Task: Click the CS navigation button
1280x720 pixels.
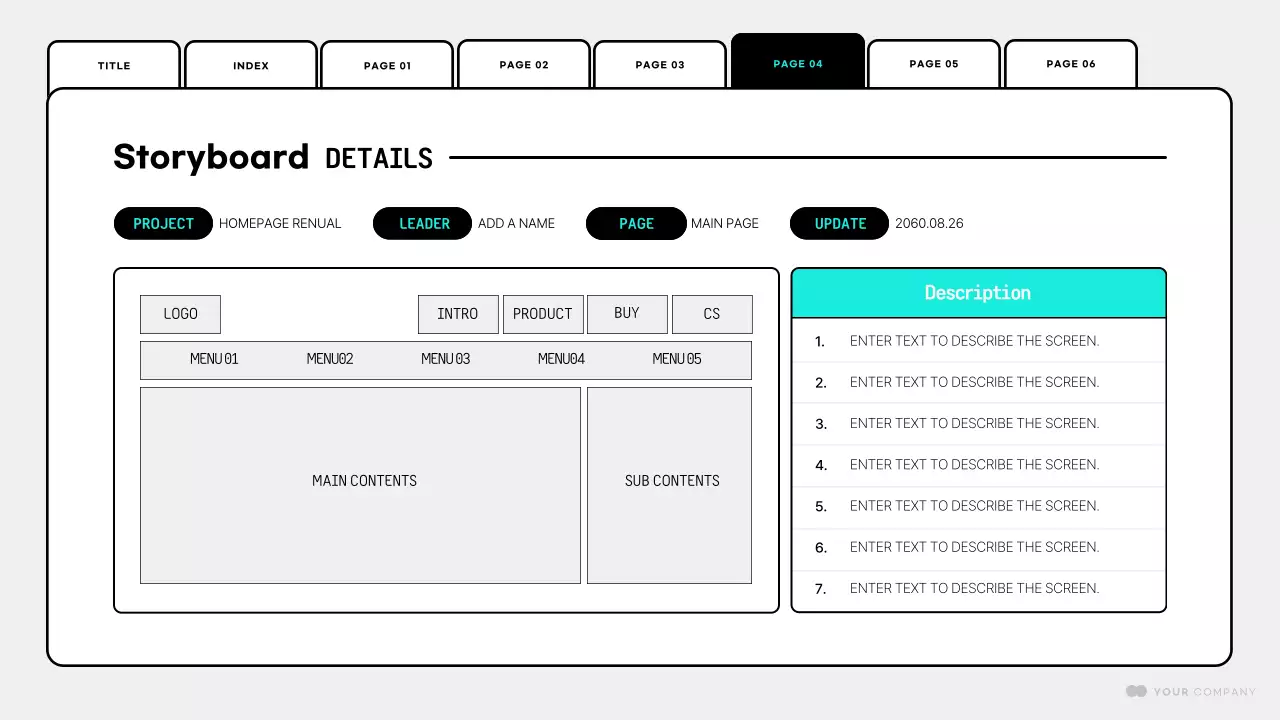Action: pyautogui.click(x=712, y=314)
